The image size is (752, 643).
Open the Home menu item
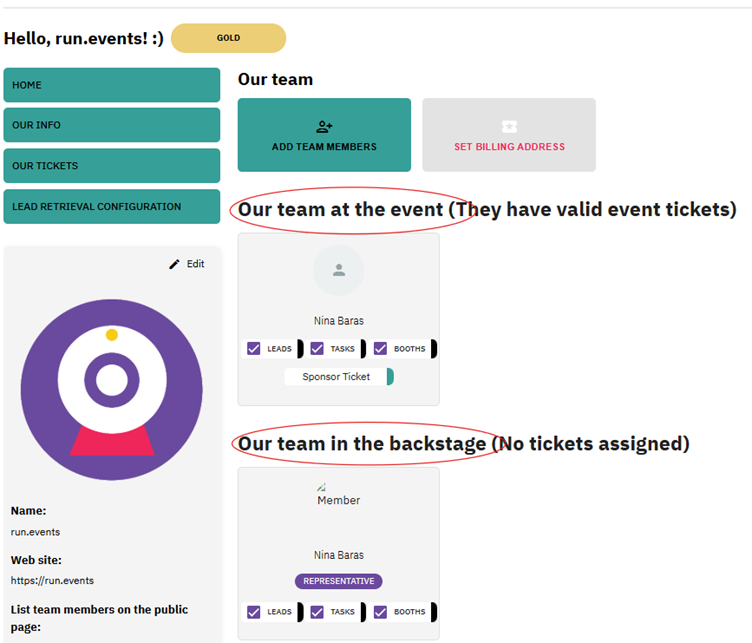pyautogui.click(x=111, y=85)
